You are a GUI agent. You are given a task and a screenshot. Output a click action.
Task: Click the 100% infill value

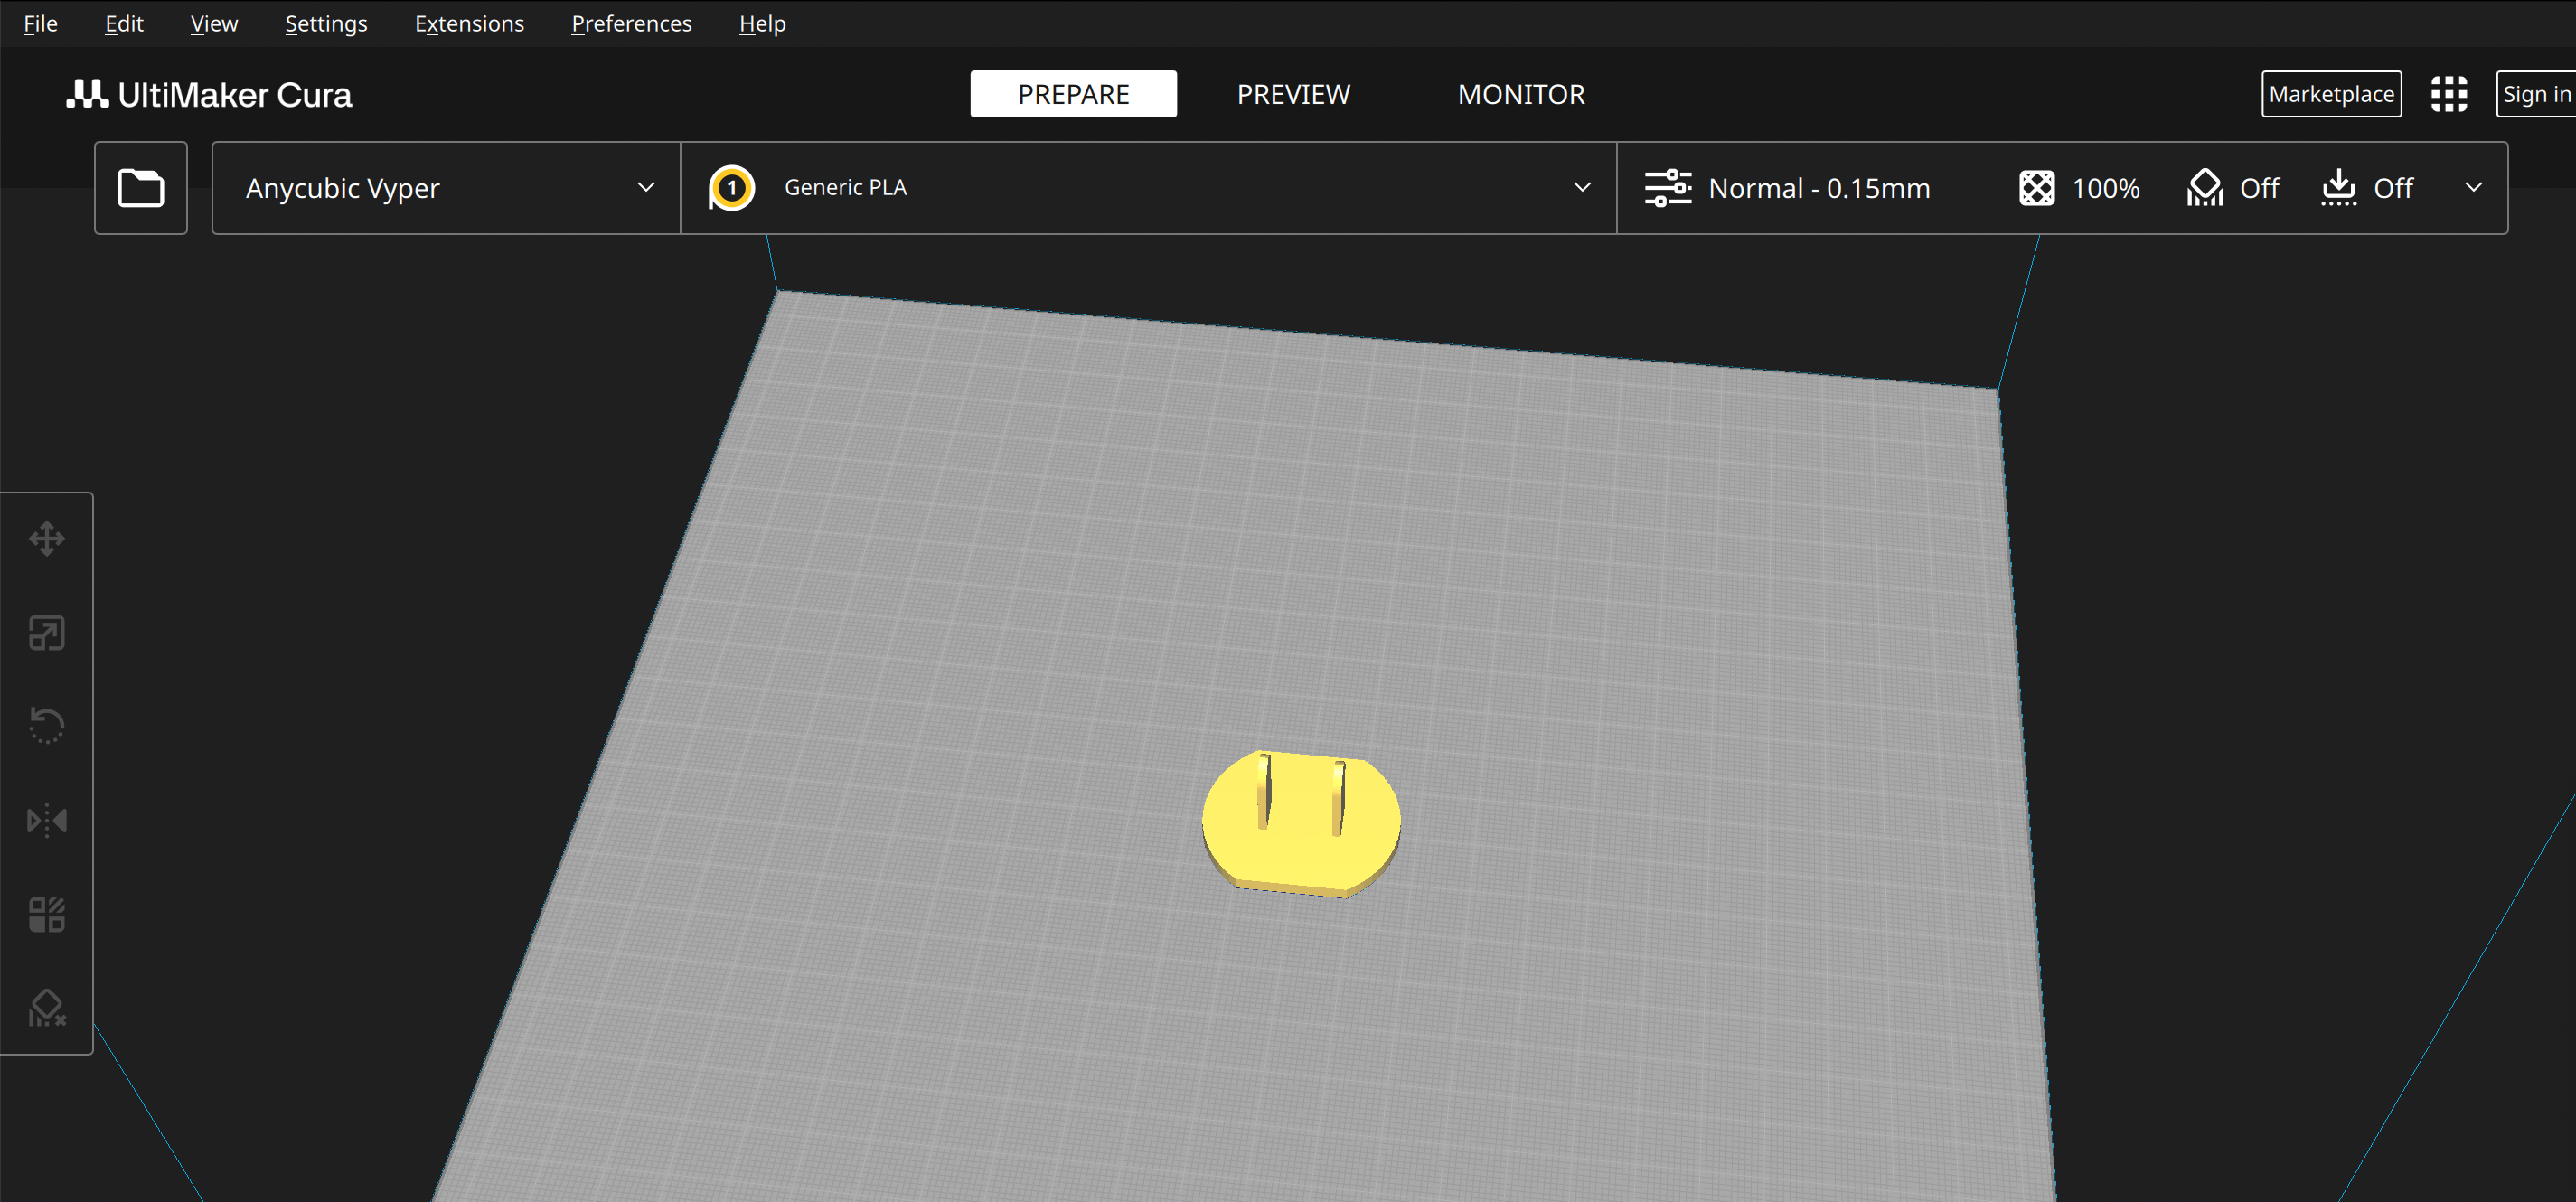click(2105, 188)
